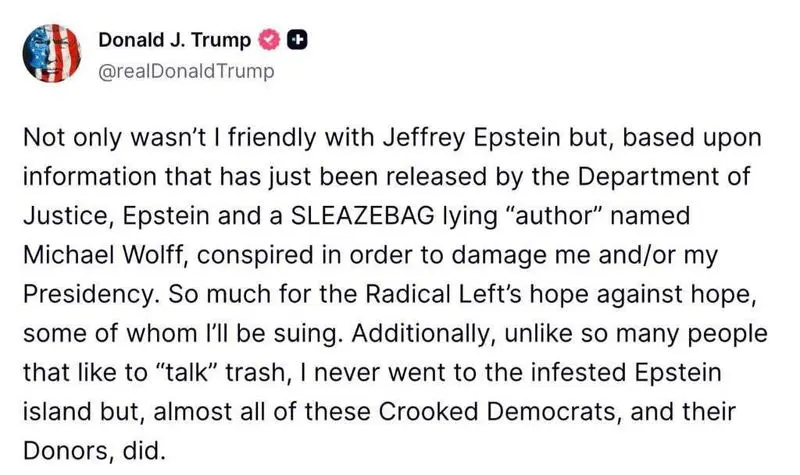
Task: Click the black plus badge icon
Action: (x=297, y=40)
